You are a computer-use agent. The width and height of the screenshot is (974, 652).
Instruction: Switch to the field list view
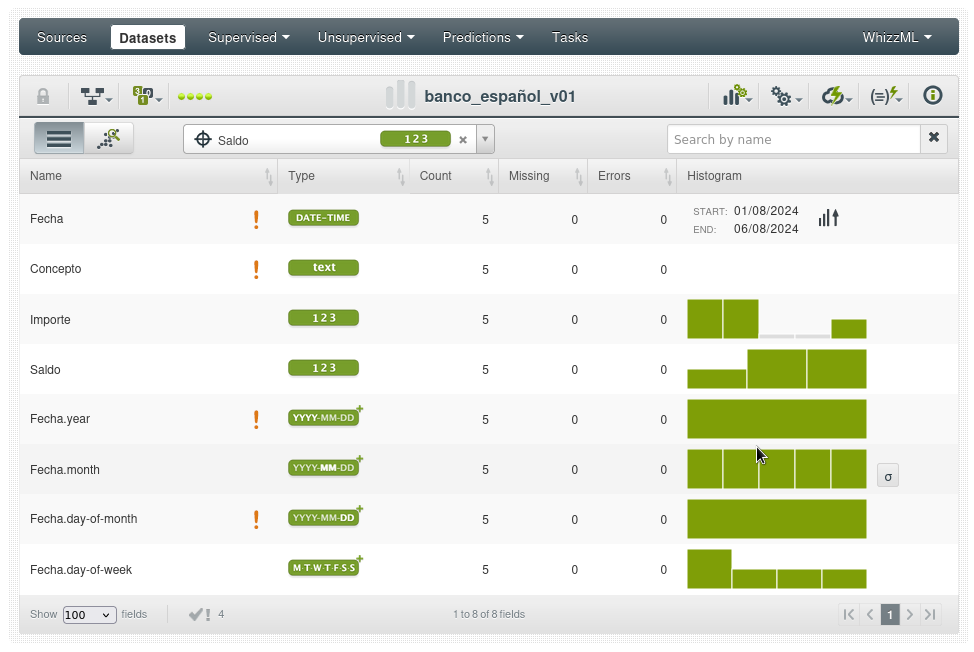(x=59, y=138)
